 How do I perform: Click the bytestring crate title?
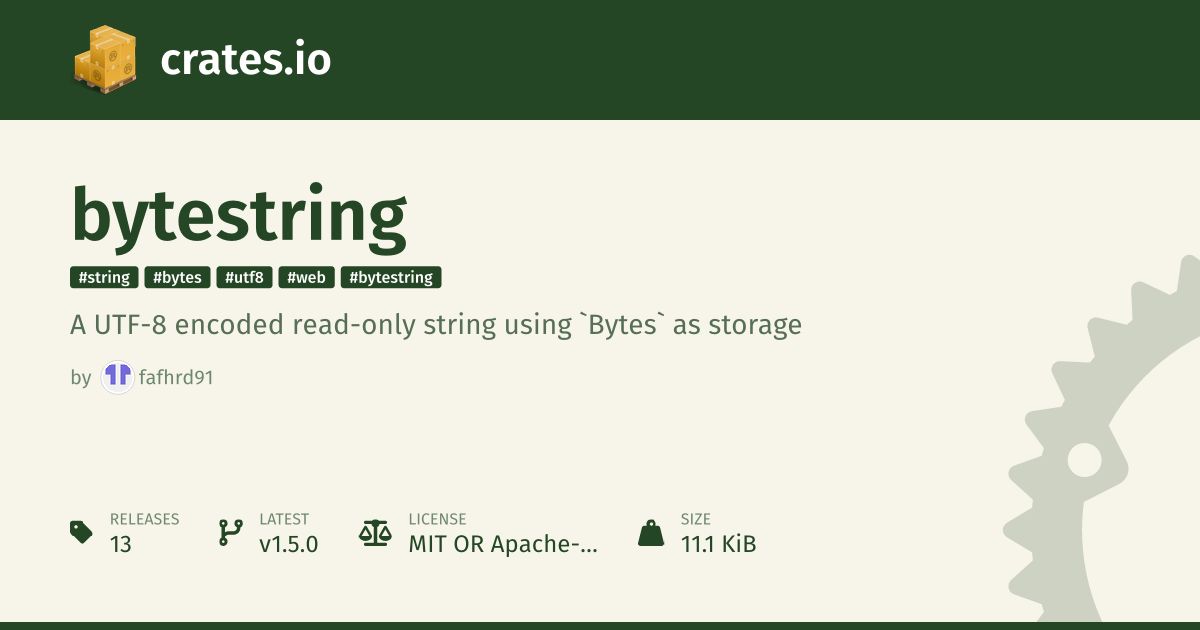(239, 215)
